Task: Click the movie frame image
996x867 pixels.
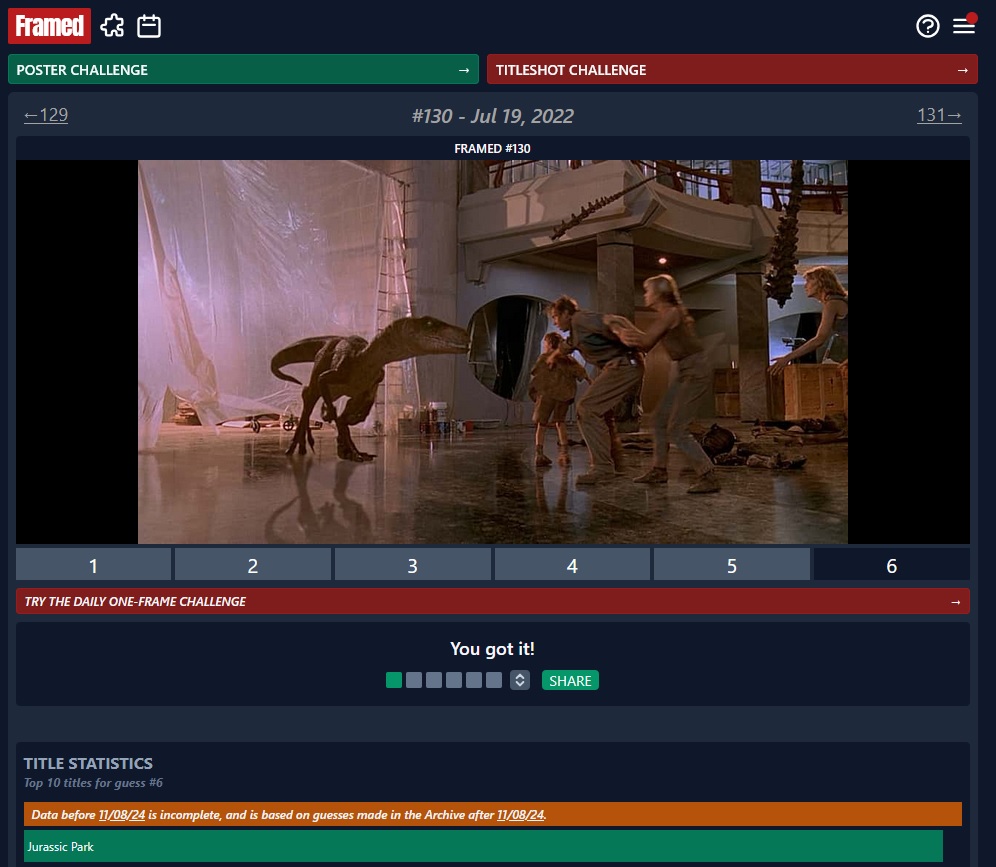Action: (x=493, y=352)
